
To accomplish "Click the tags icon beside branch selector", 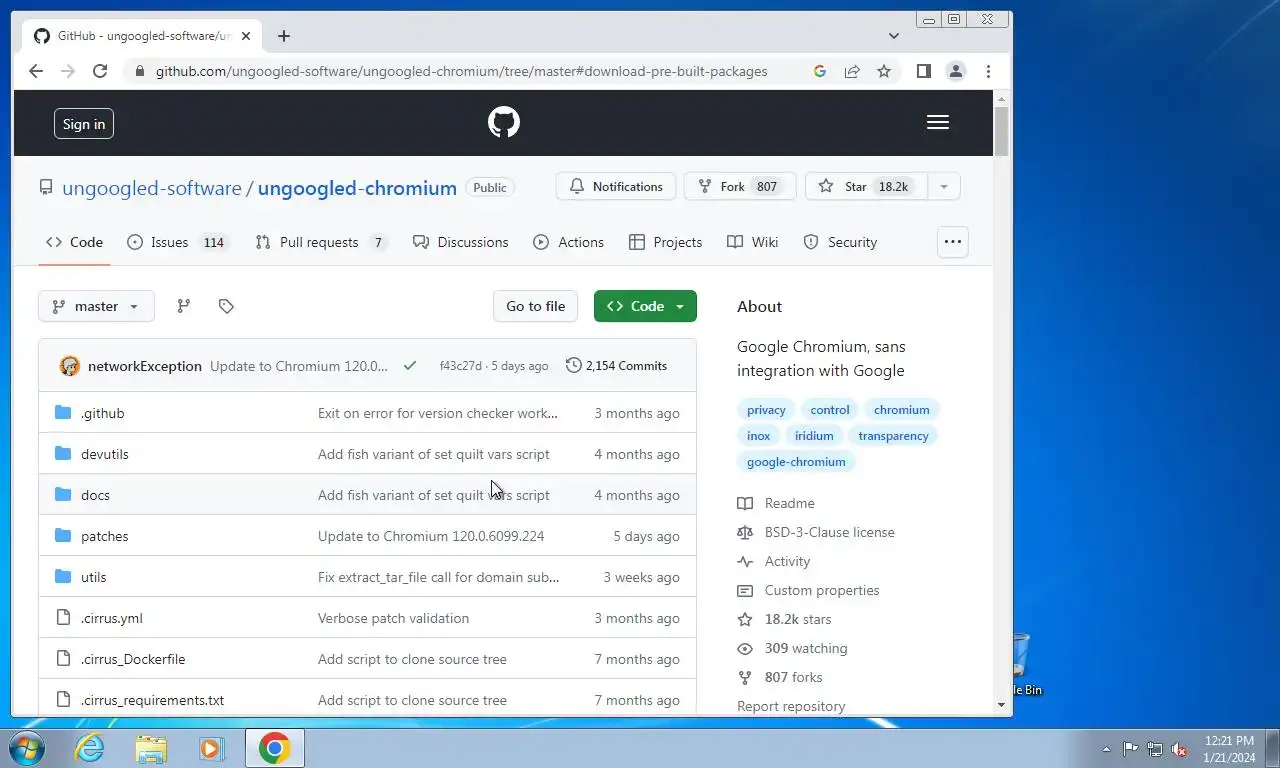I will 226,306.
